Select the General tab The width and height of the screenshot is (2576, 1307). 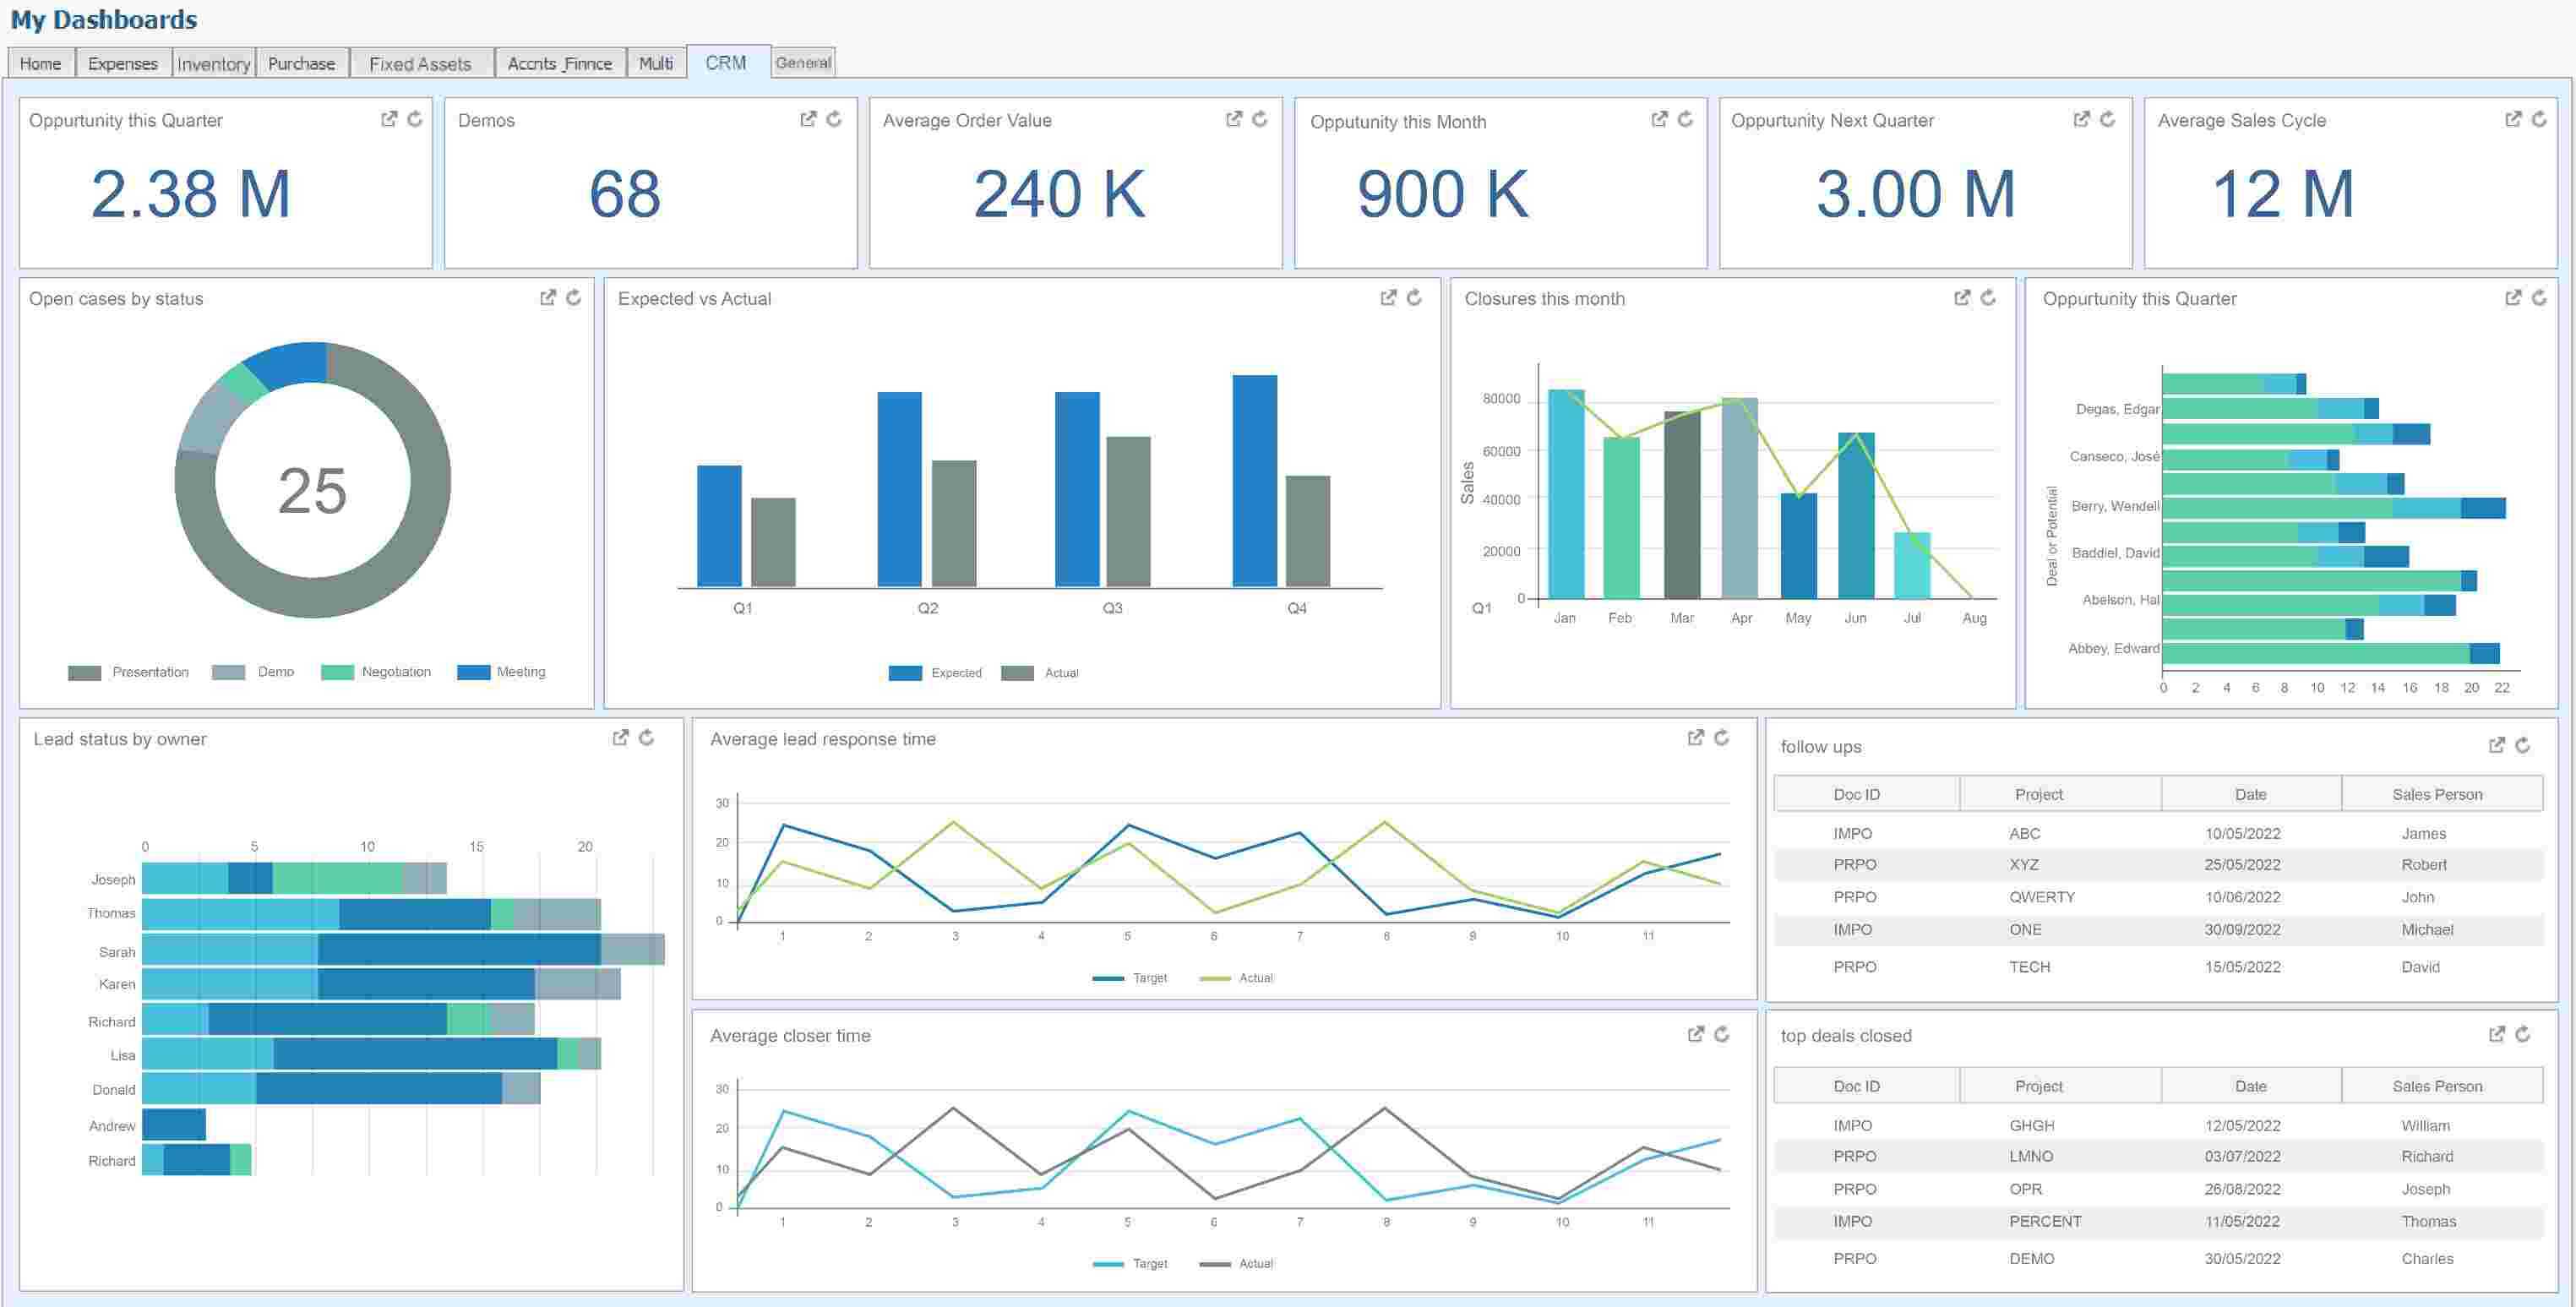pyautogui.click(x=803, y=62)
